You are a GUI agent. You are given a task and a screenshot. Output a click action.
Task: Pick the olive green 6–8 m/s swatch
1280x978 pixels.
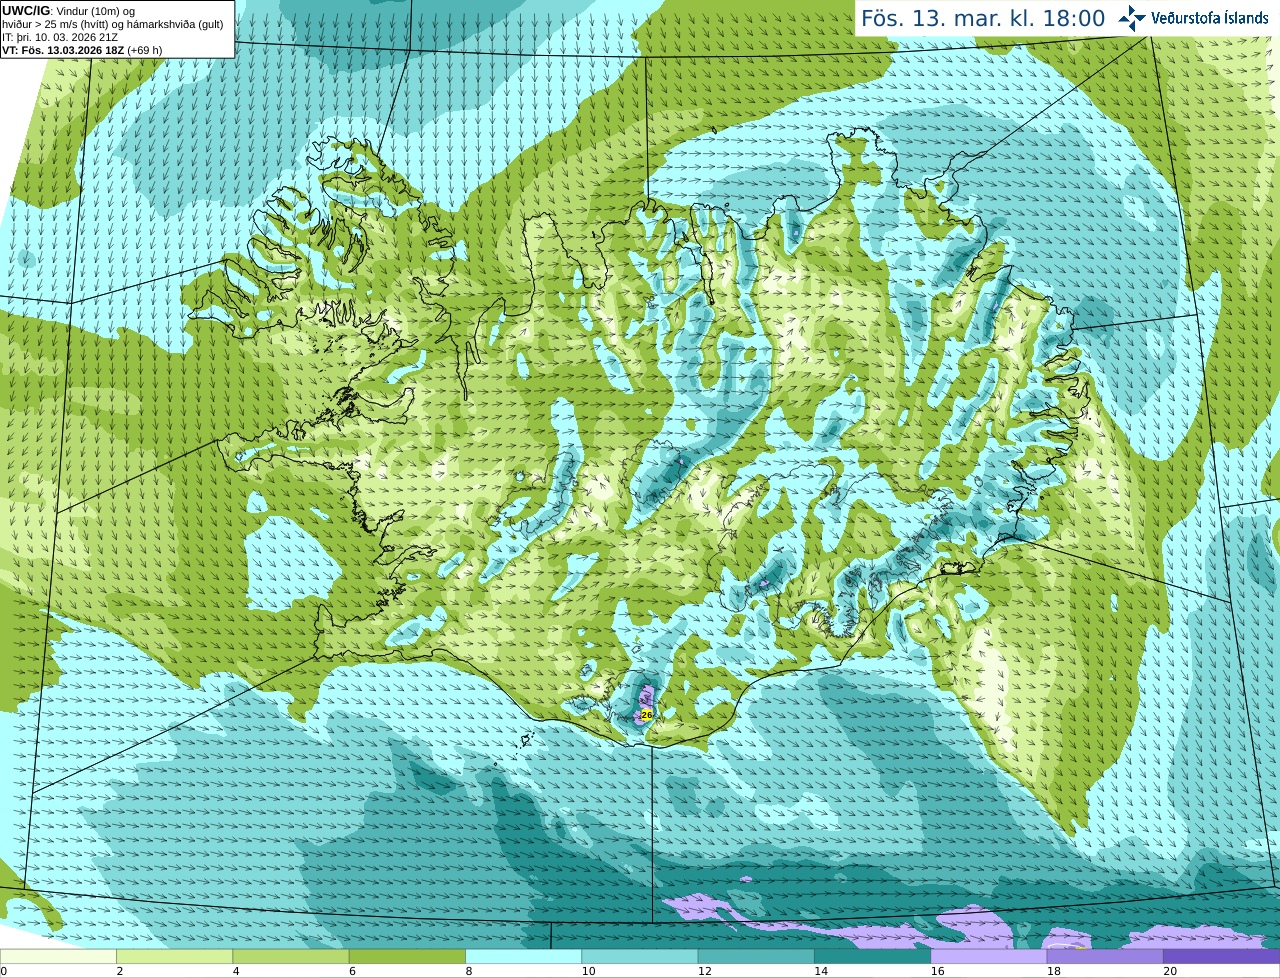coord(407,957)
